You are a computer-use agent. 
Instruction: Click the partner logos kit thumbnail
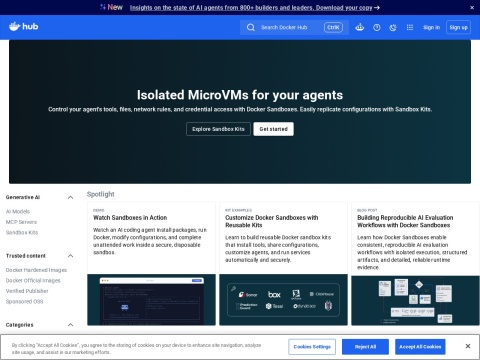coord(283,300)
